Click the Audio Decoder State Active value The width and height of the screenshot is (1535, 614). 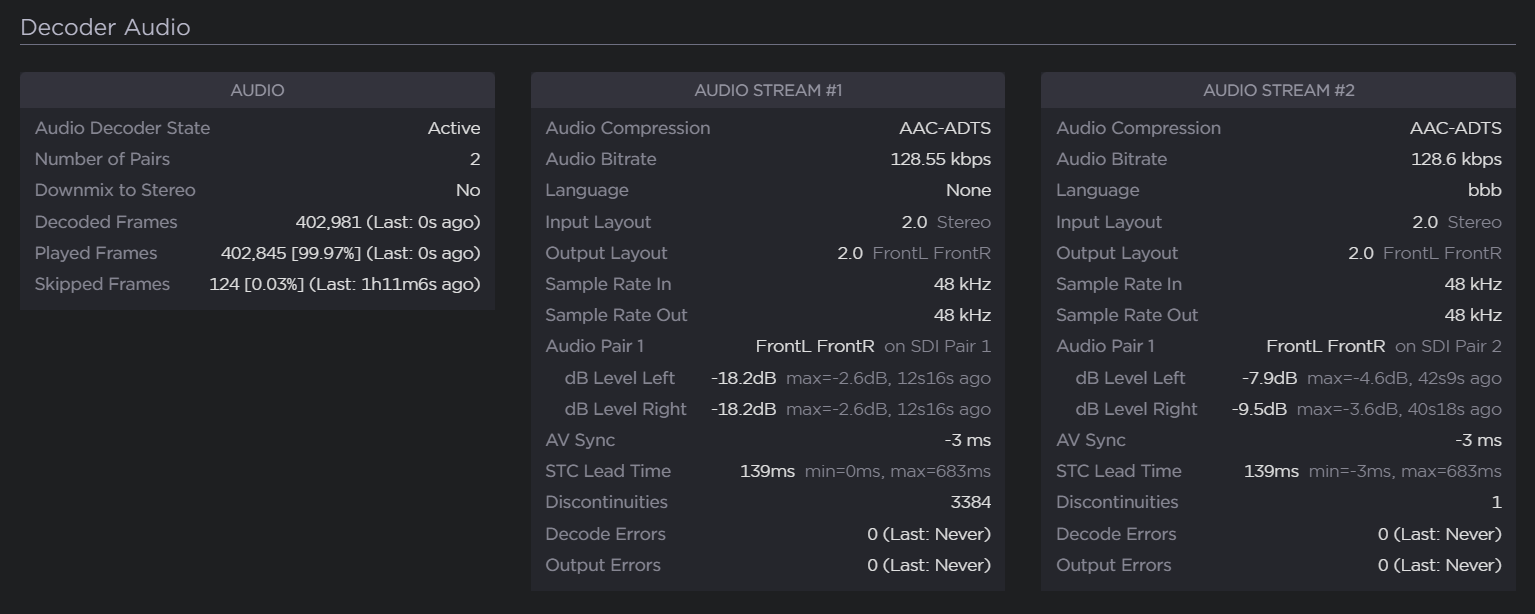(x=454, y=128)
